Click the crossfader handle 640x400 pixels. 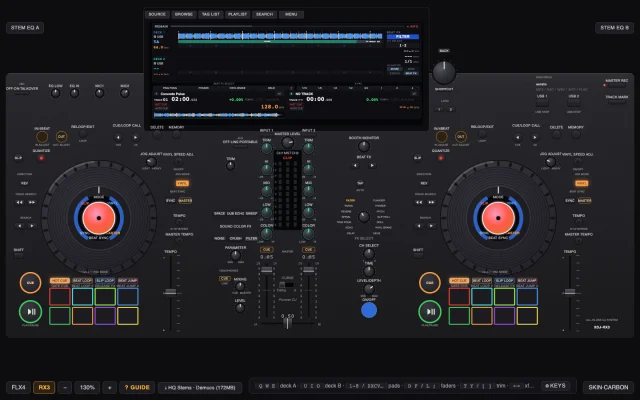pos(287,323)
